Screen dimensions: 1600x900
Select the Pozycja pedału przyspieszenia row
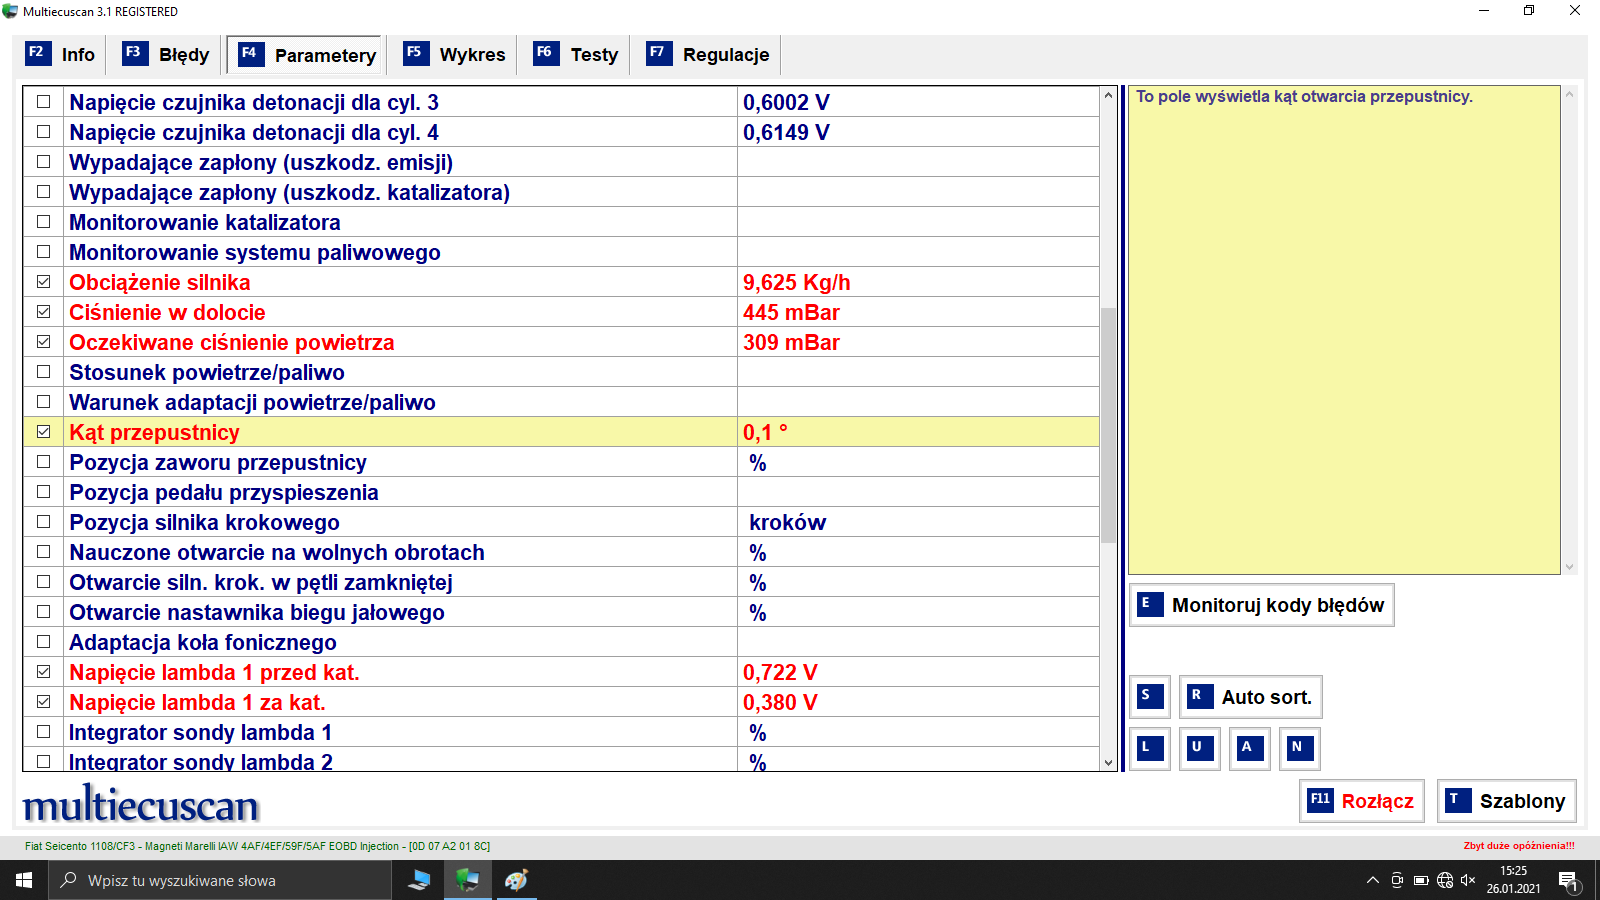tap(561, 492)
